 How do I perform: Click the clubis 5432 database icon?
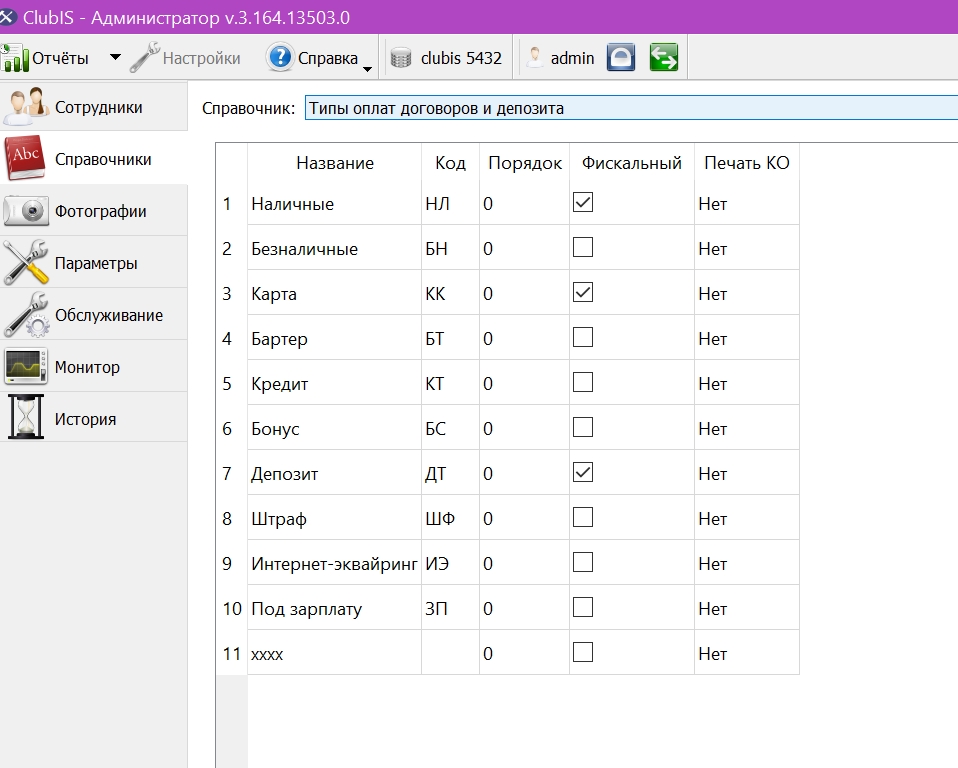(x=401, y=58)
